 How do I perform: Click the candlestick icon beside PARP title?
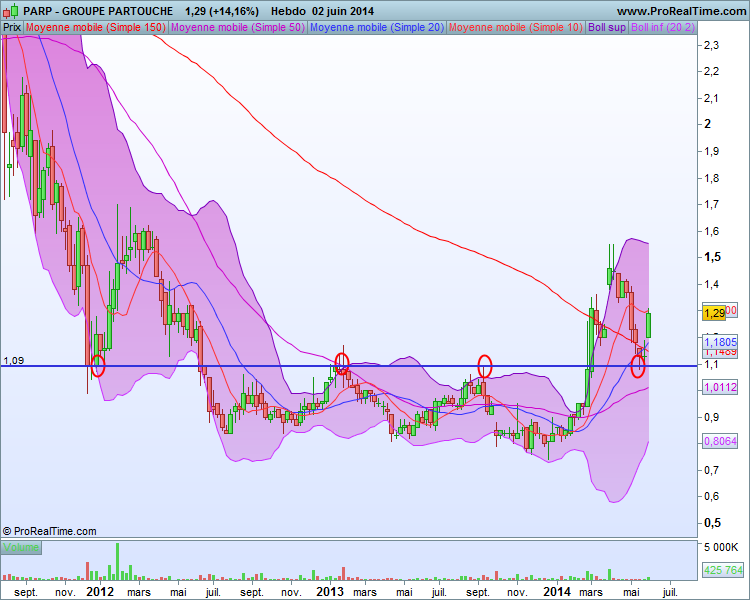[x=11, y=11]
